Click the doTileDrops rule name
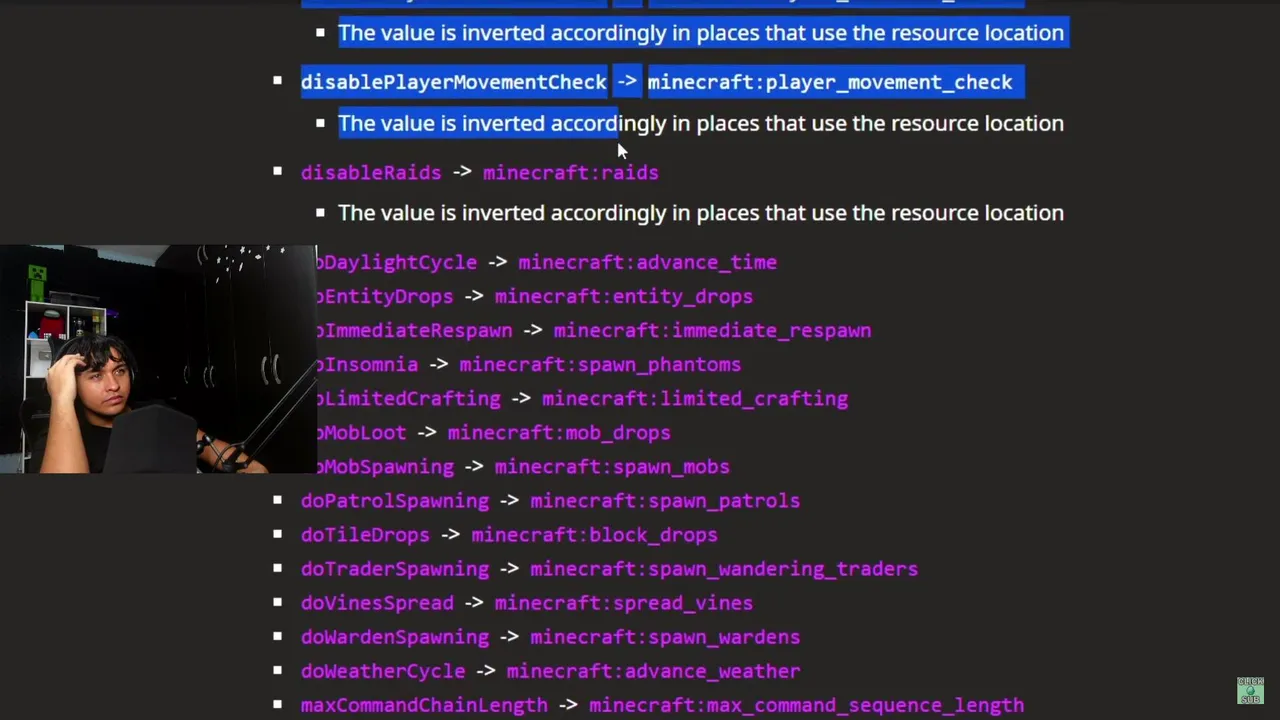This screenshot has height=720, width=1280. (x=365, y=534)
